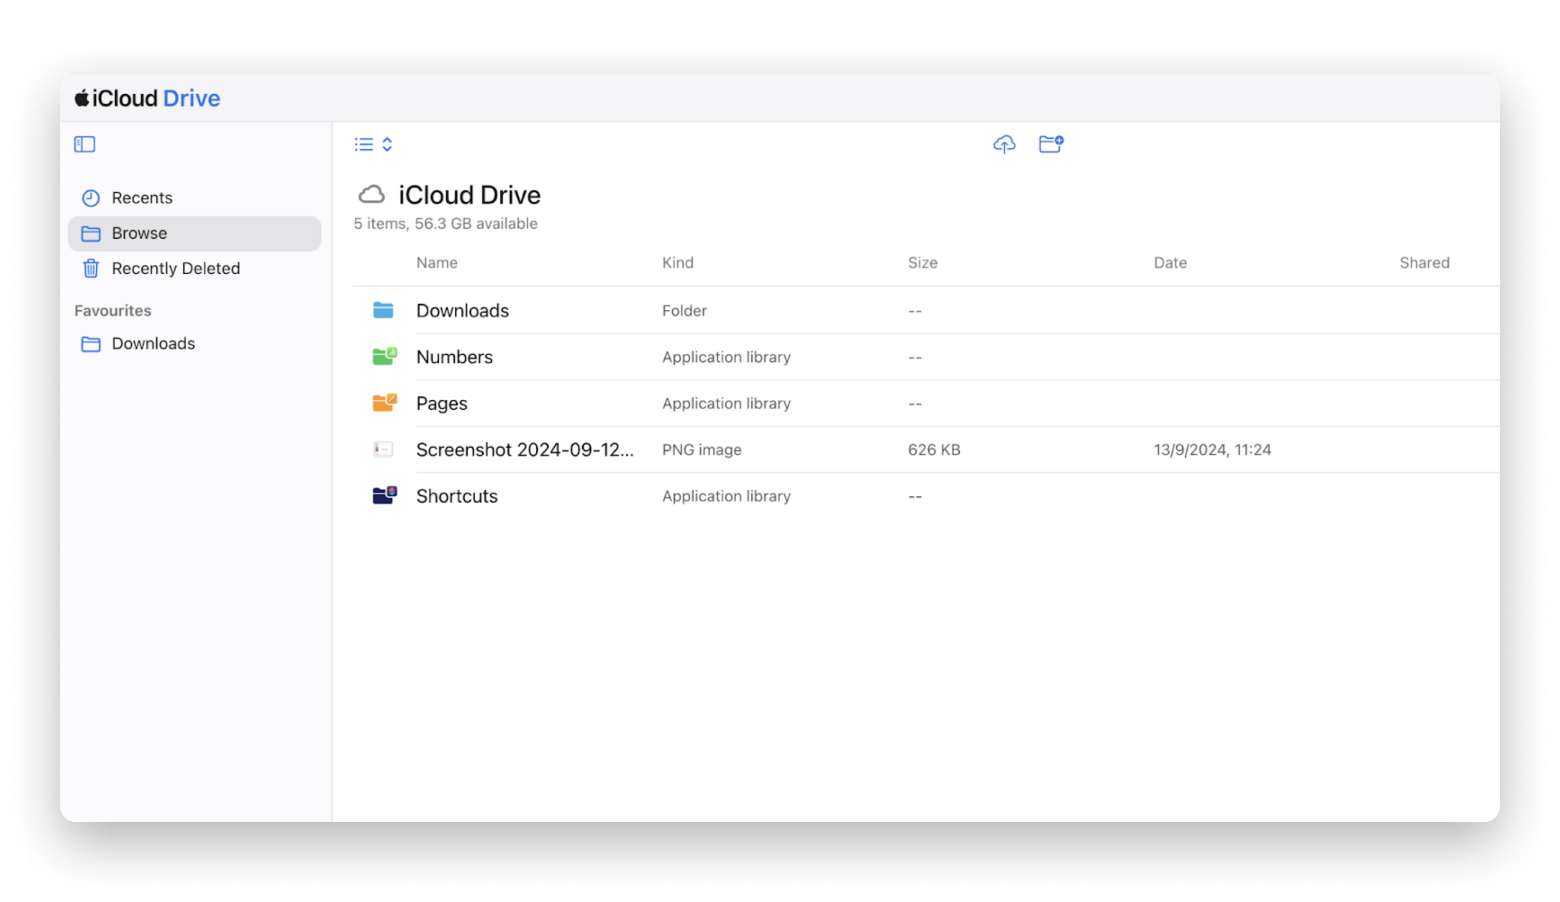The height and width of the screenshot is (902, 1560).
Task: Click 'Application library' in the Shortcuts row
Action: (726, 496)
